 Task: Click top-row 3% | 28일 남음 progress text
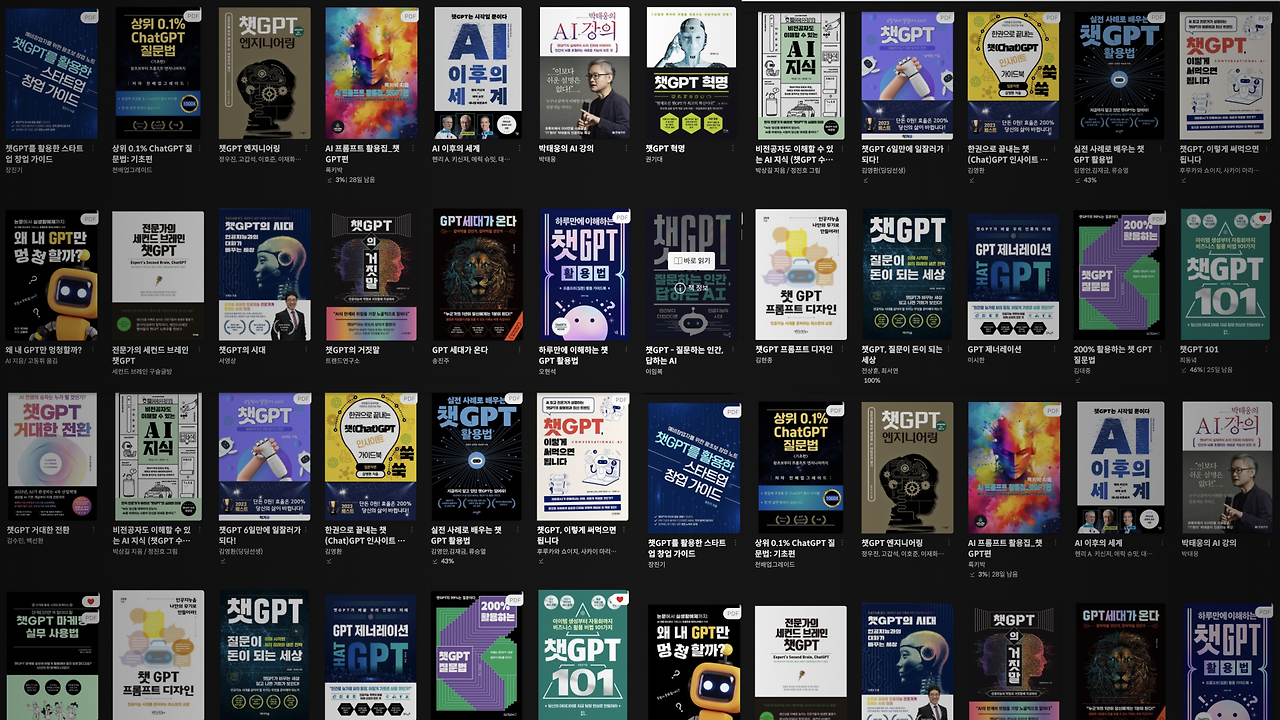pyautogui.click(x=355, y=180)
